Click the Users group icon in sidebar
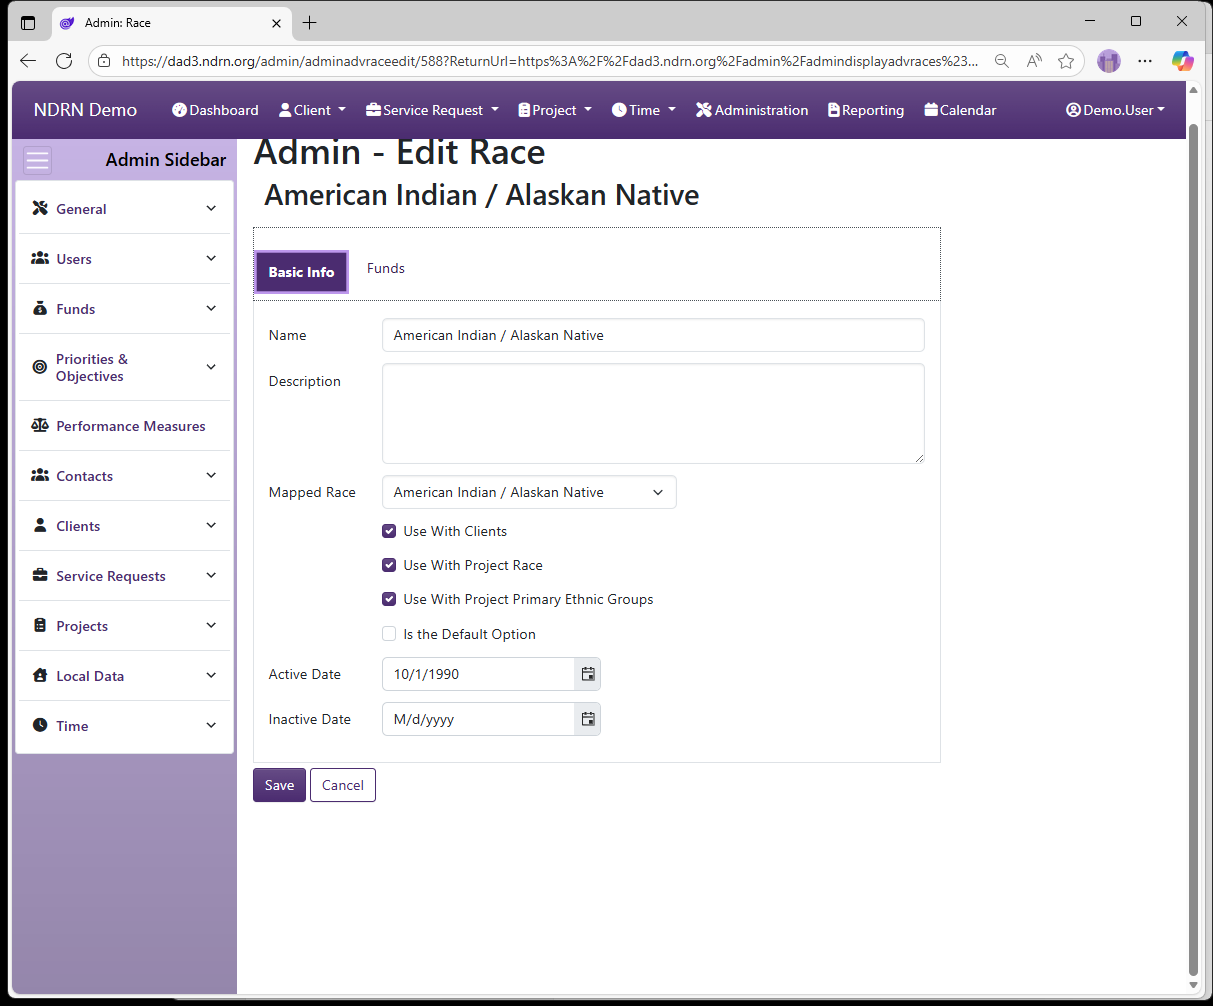 click(x=40, y=258)
